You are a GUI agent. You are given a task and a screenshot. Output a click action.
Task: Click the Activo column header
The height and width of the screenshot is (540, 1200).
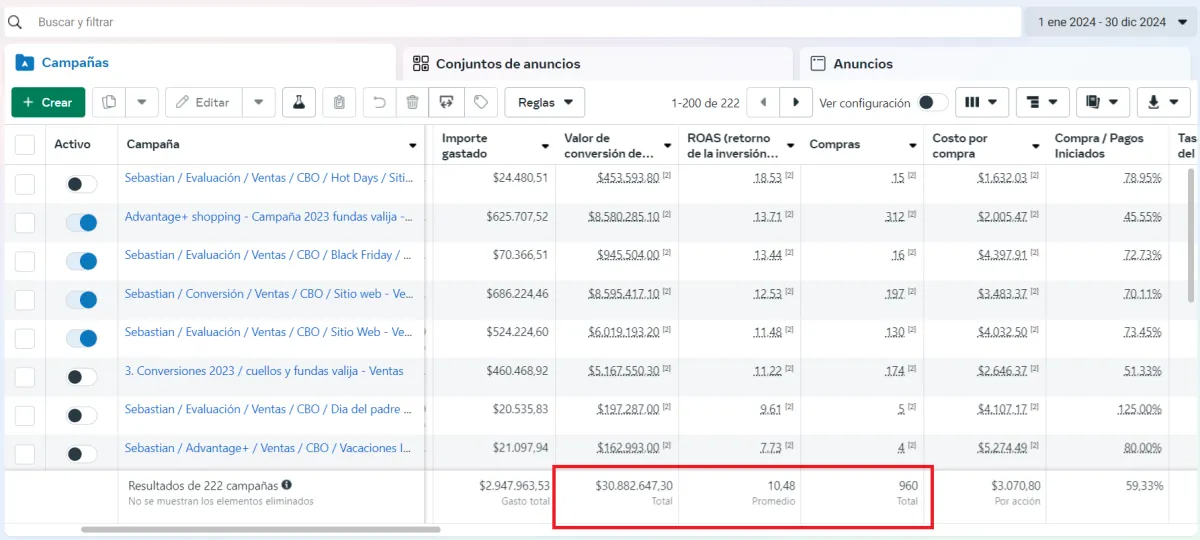pos(72,145)
